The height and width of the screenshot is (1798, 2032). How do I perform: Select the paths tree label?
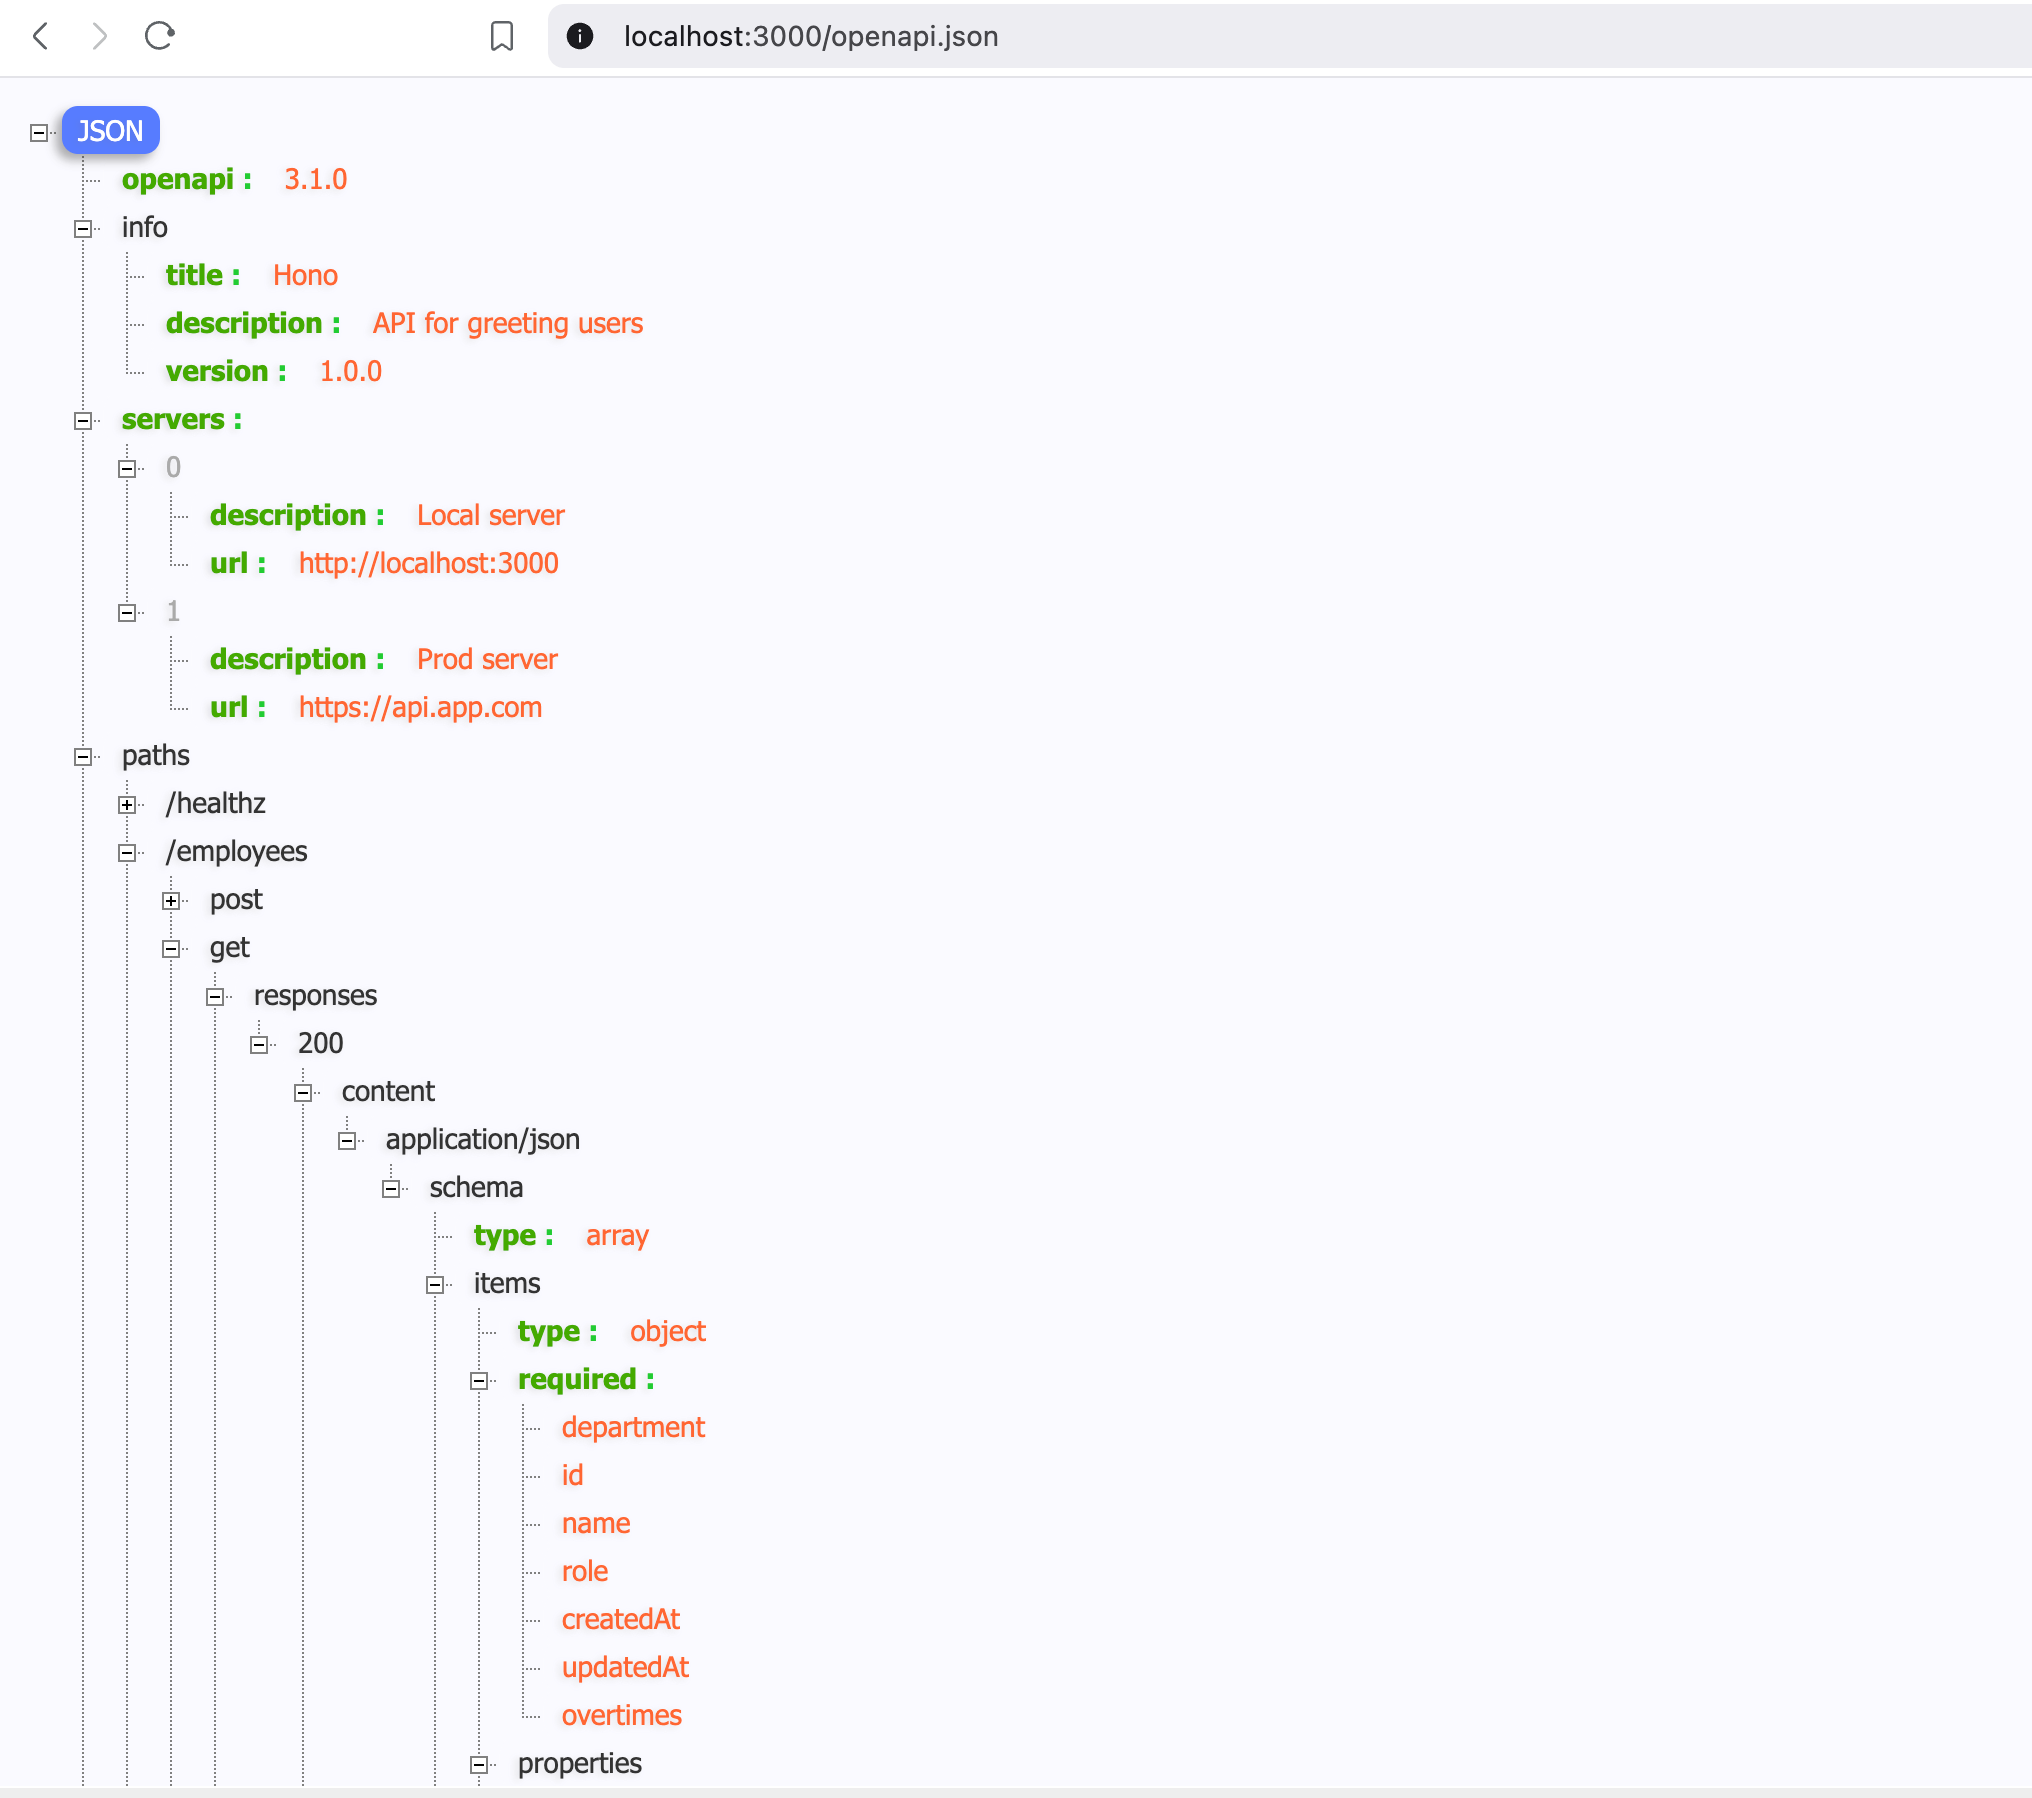pyautogui.click(x=156, y=755)
